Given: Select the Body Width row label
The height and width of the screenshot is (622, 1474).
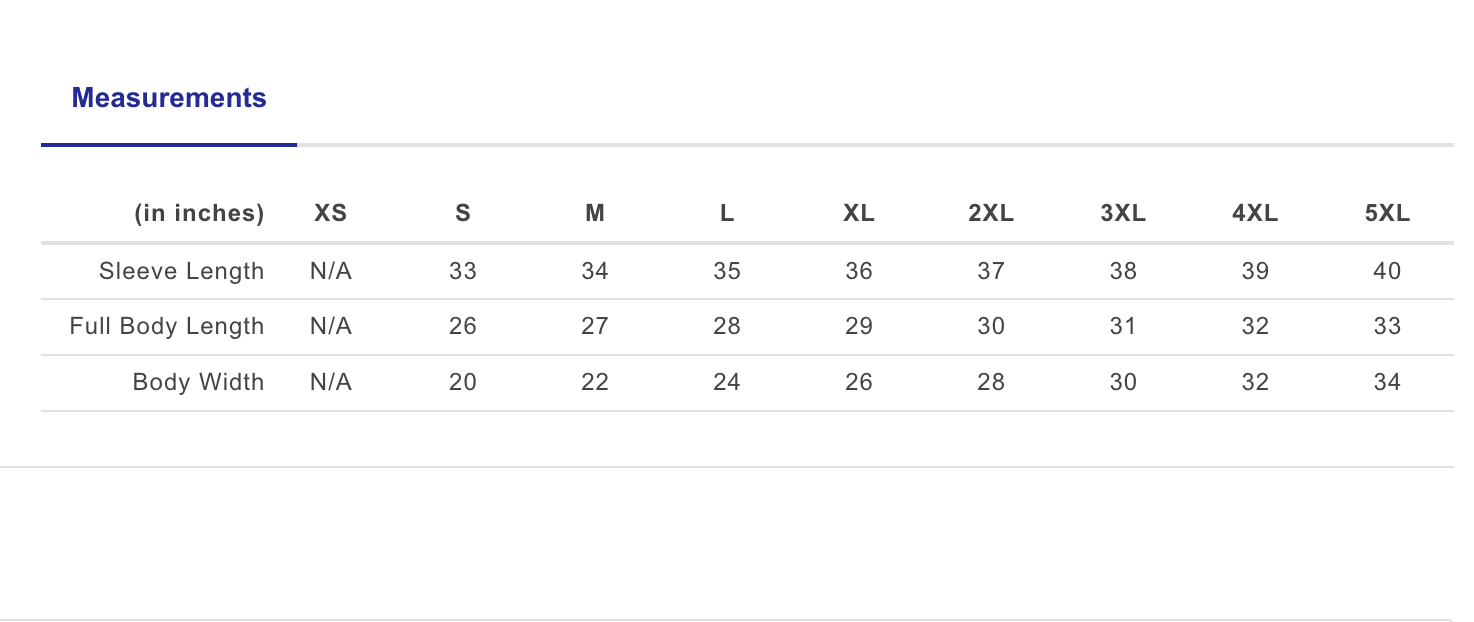Looking at the screenshot, I should (198, 382).
